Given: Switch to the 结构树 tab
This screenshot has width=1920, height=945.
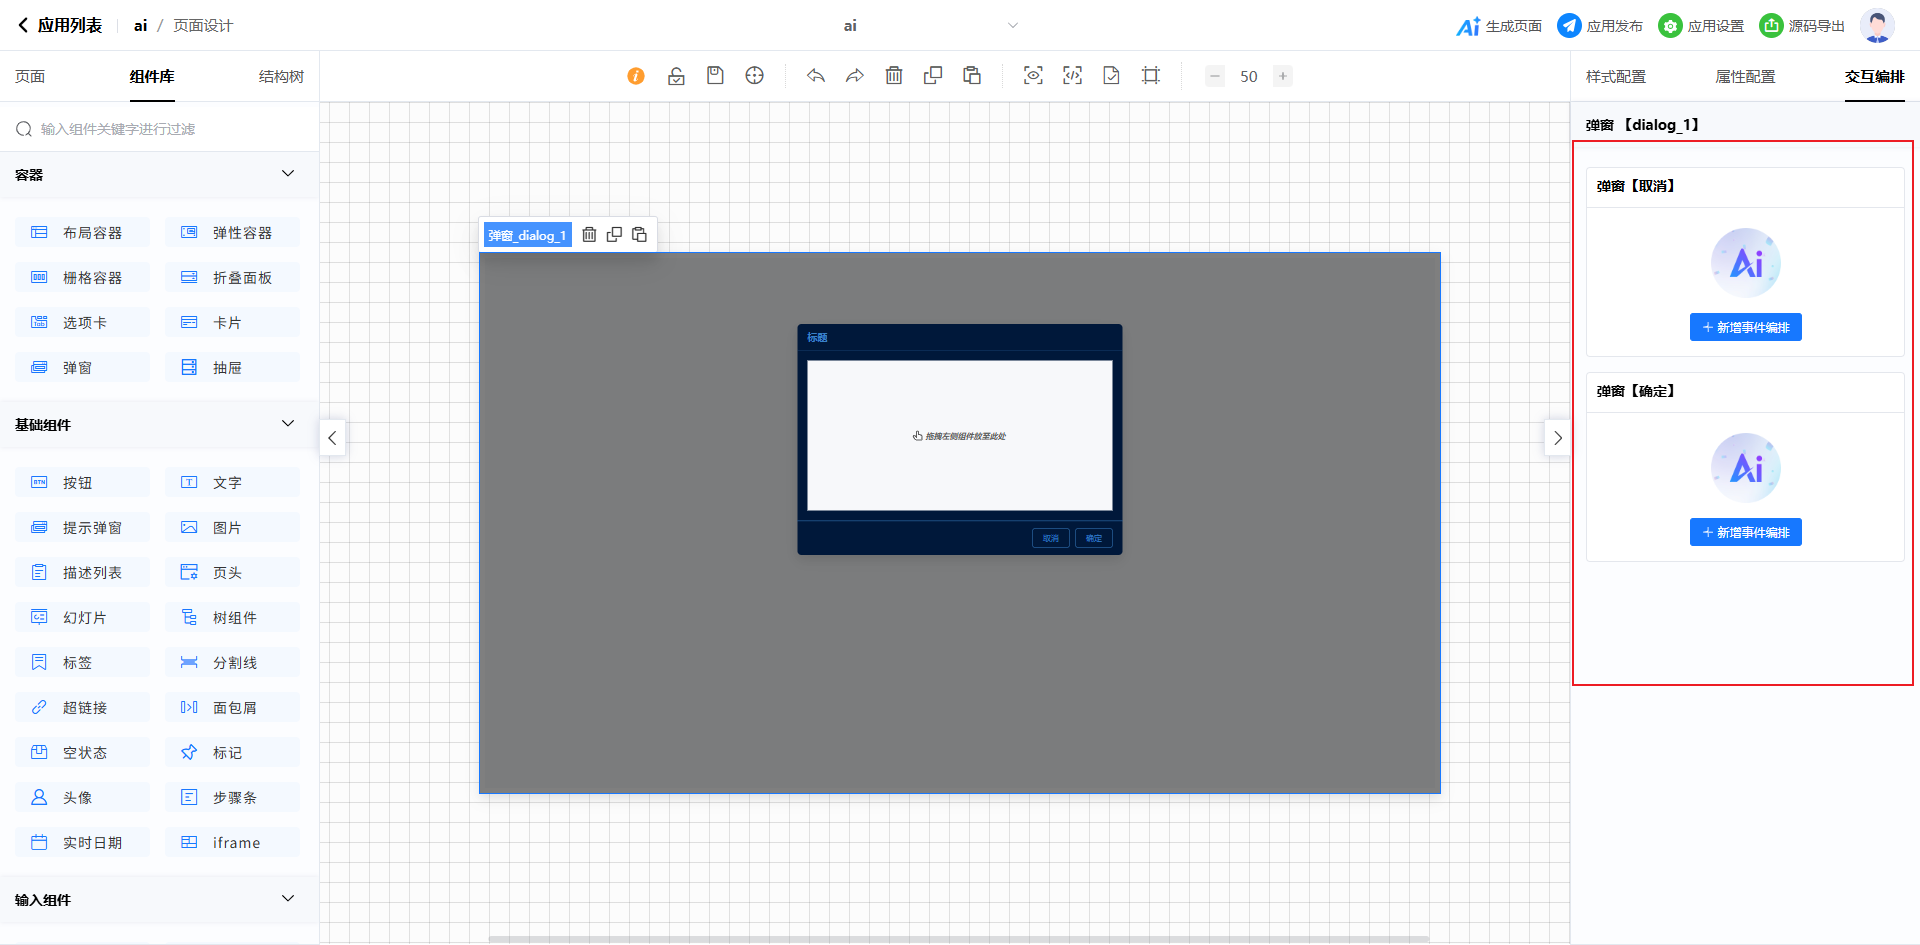Looking at the screenshot, I should [281, 77].
